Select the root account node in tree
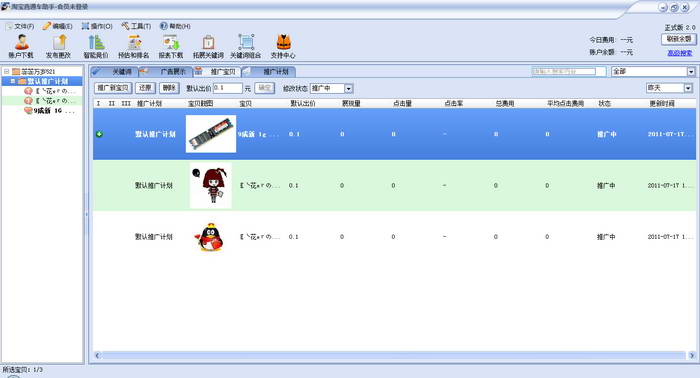 [38, 71]
